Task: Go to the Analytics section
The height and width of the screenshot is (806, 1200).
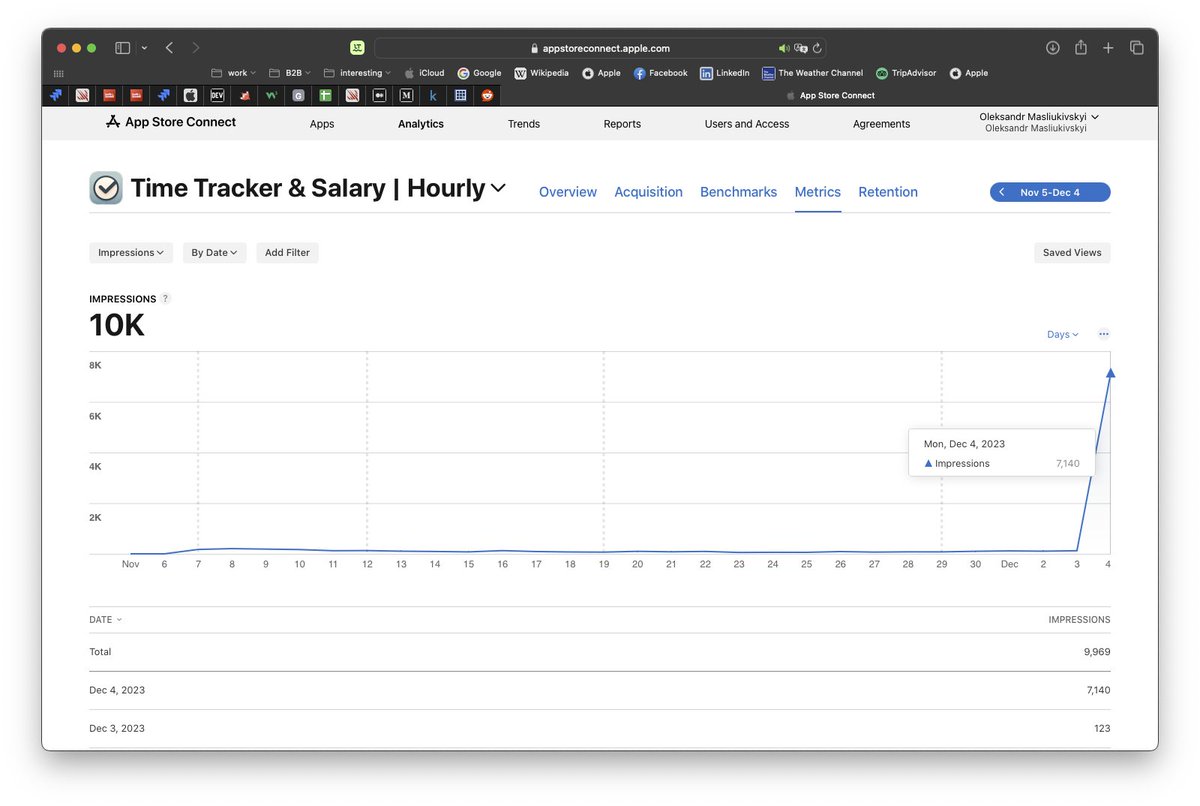Action: point(421,124)
